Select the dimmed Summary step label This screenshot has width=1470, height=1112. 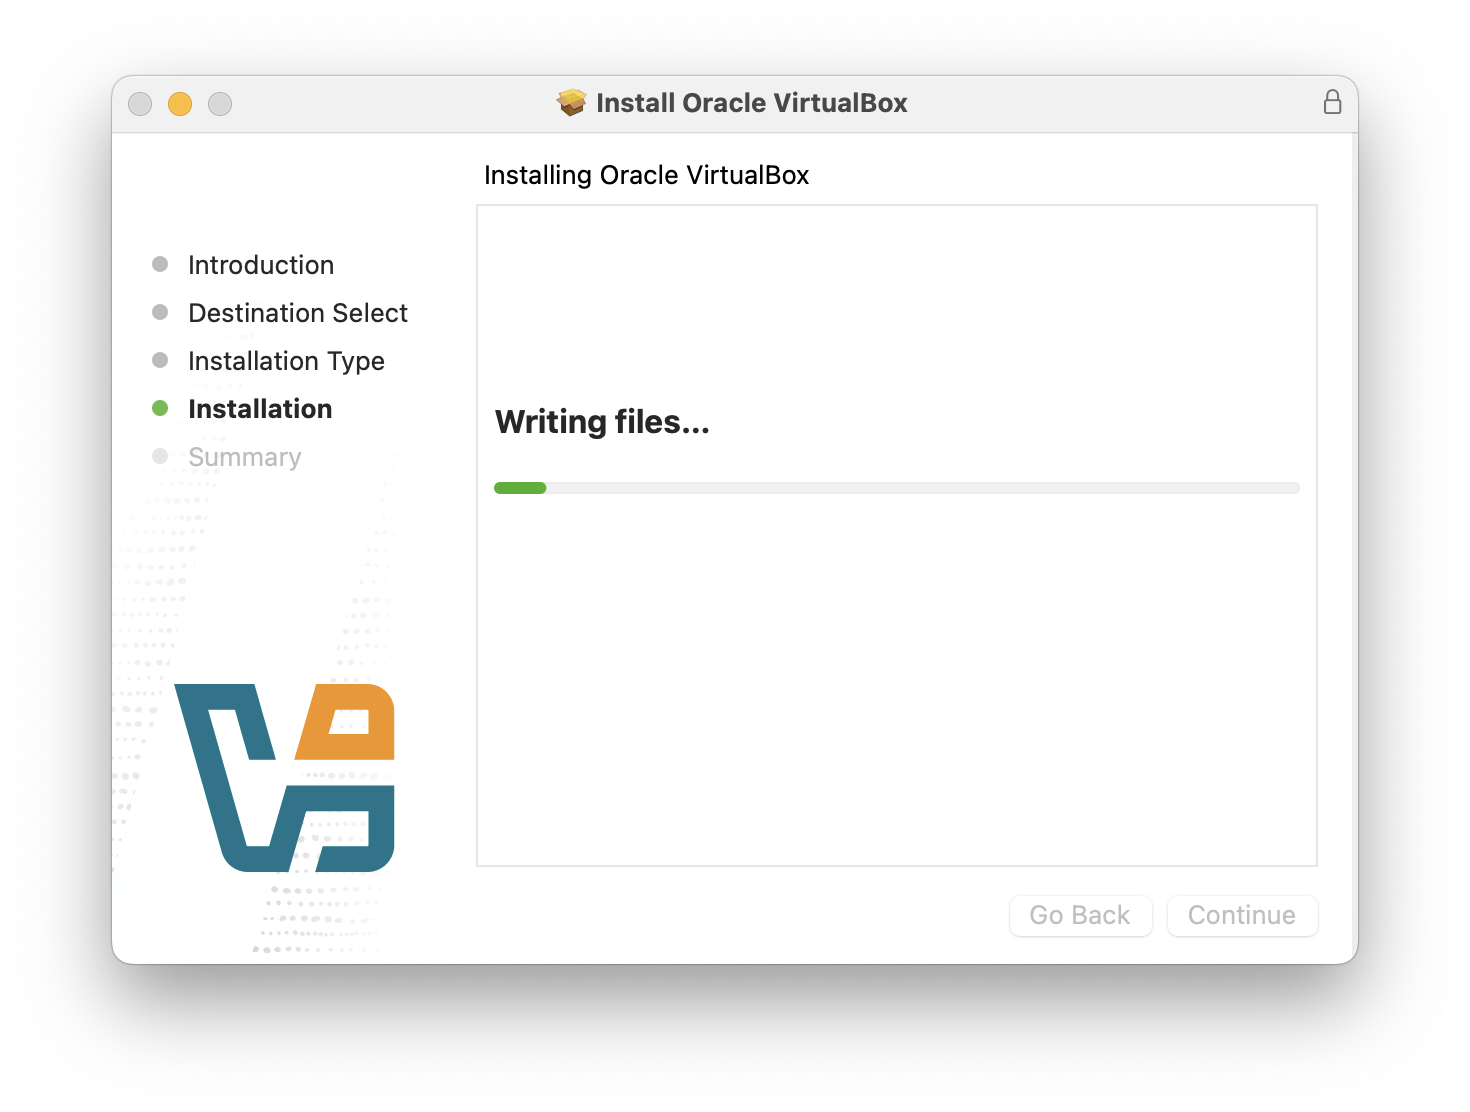(x=244, y=457)
